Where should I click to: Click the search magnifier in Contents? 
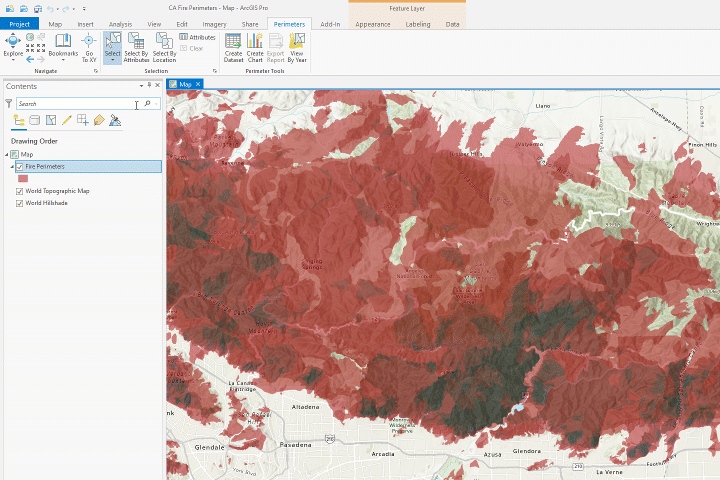147,103
